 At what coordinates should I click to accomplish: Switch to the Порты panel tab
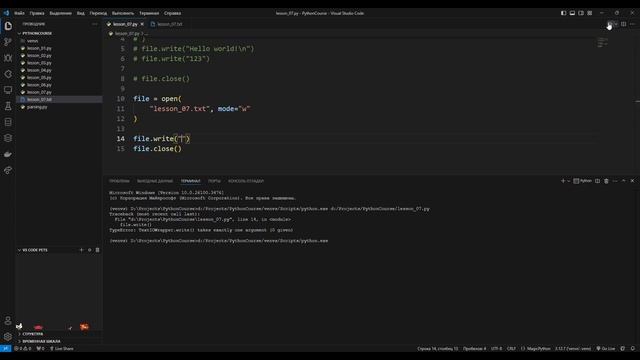click(214, 181)
